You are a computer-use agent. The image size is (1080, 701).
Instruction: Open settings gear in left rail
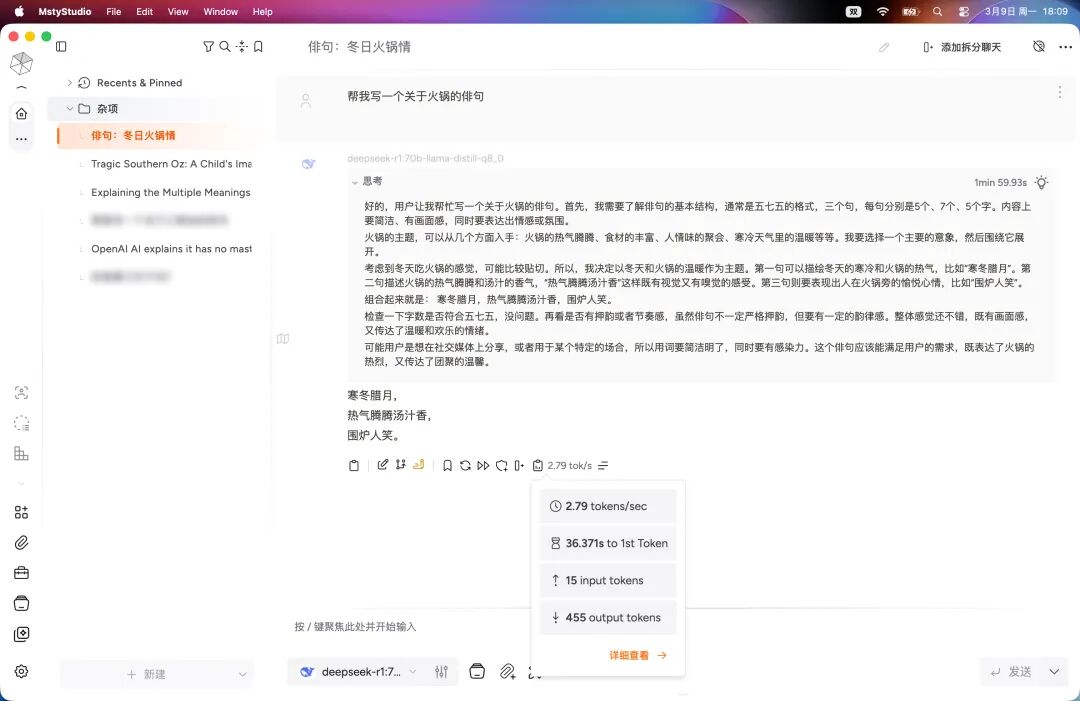[21, 672]
